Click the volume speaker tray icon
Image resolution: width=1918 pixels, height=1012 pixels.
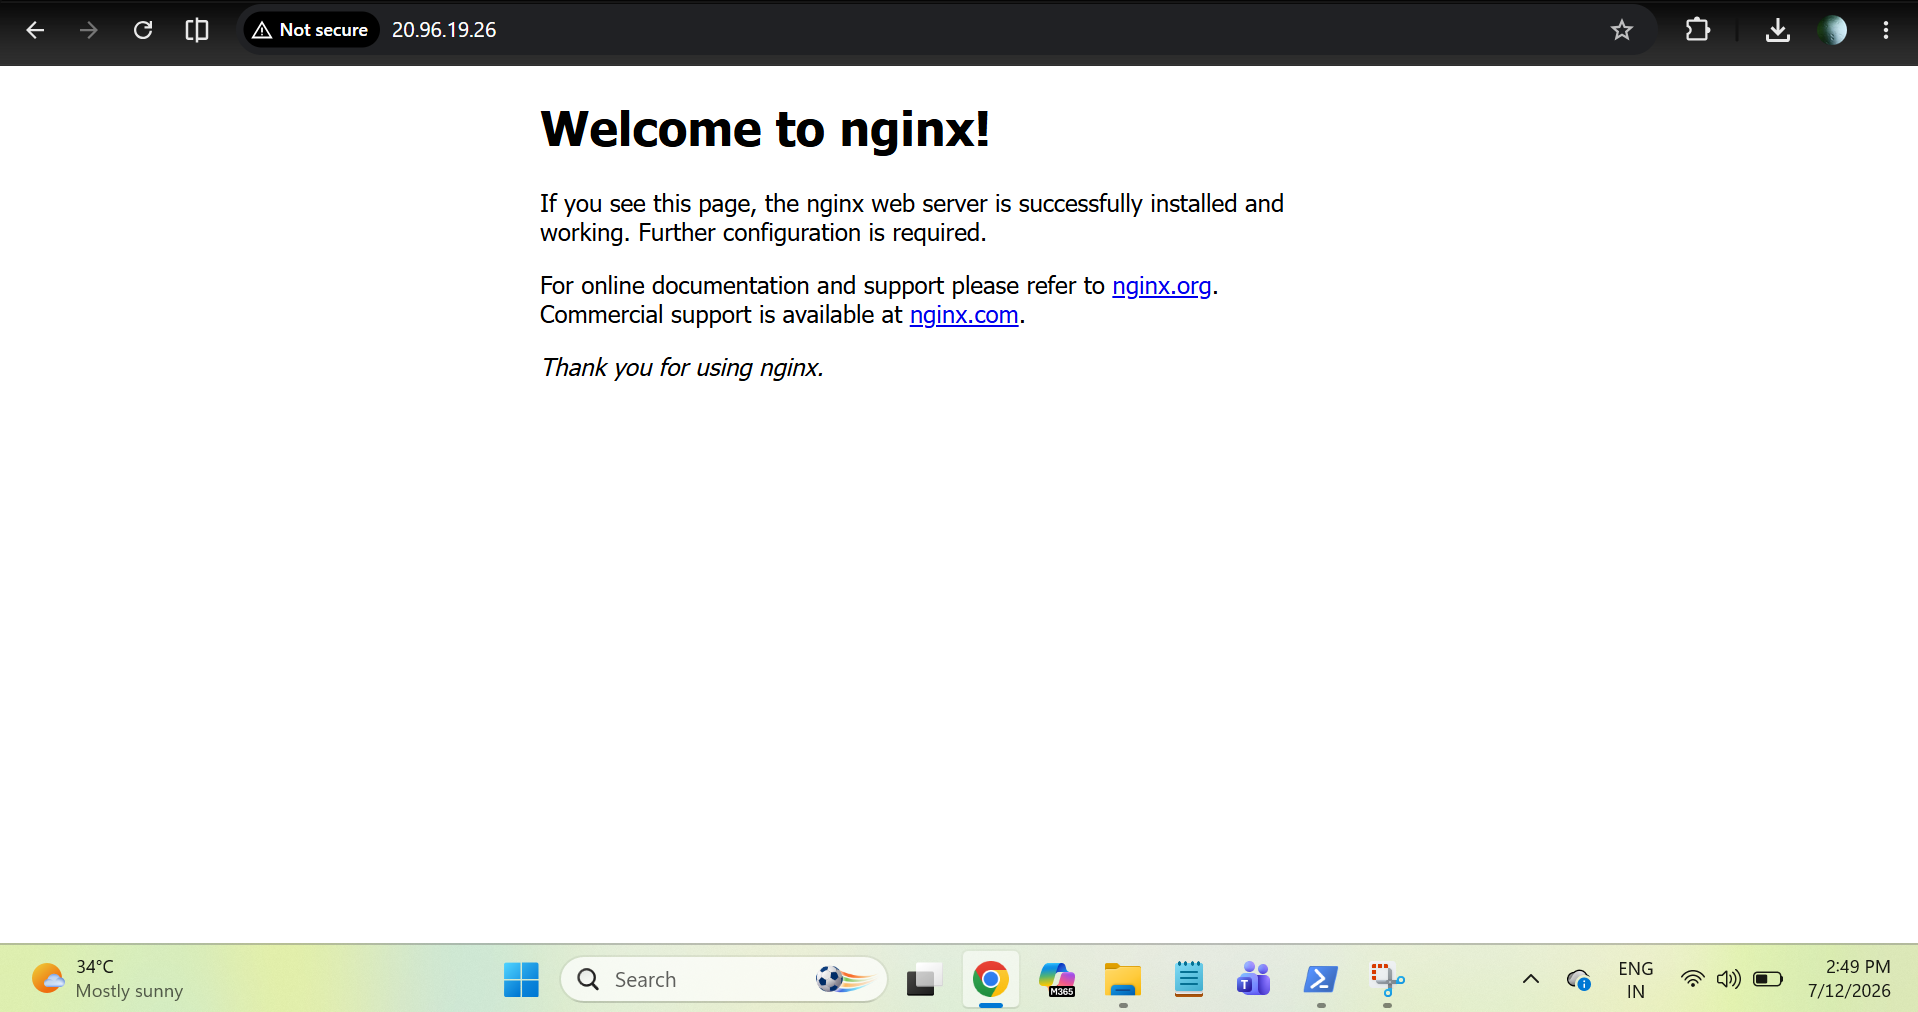(x=1729, y=979)
